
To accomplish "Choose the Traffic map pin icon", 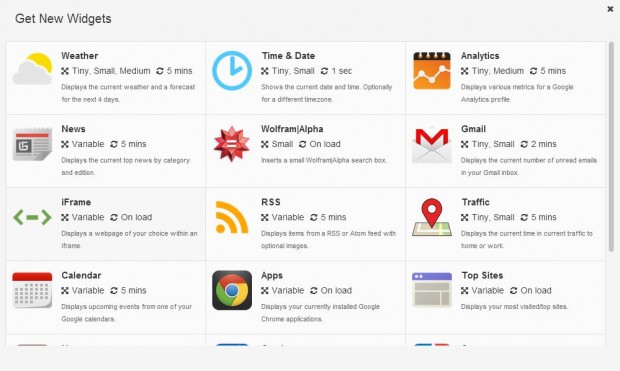I will (x=432, y=217).
